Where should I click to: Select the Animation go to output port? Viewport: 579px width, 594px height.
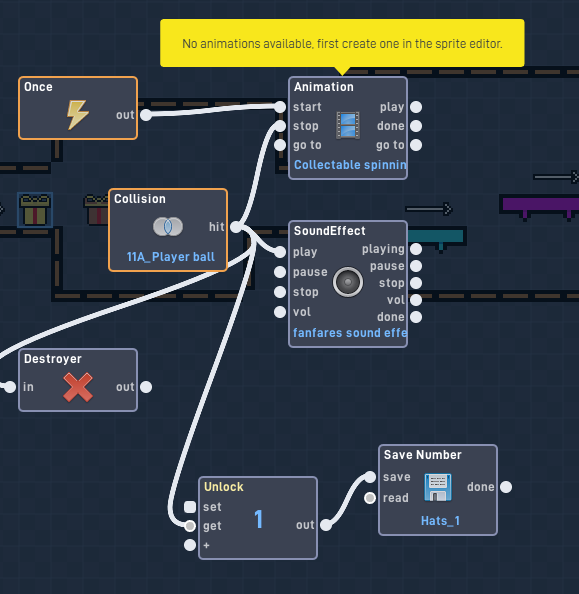tap(416, 145)
